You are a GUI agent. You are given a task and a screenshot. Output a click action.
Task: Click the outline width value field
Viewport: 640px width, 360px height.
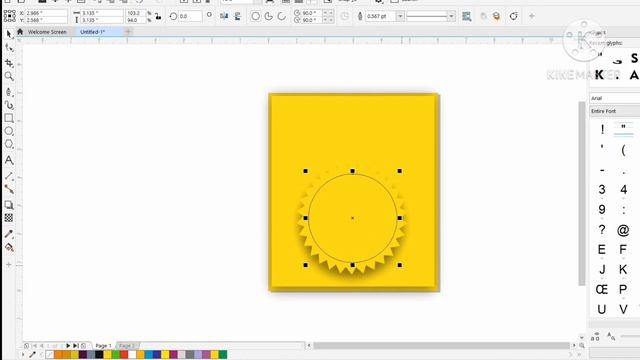click(380, 16)
